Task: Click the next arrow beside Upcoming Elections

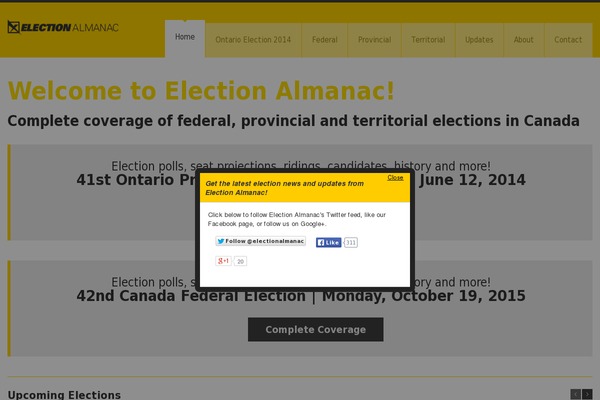Action: tap(587, 394)
